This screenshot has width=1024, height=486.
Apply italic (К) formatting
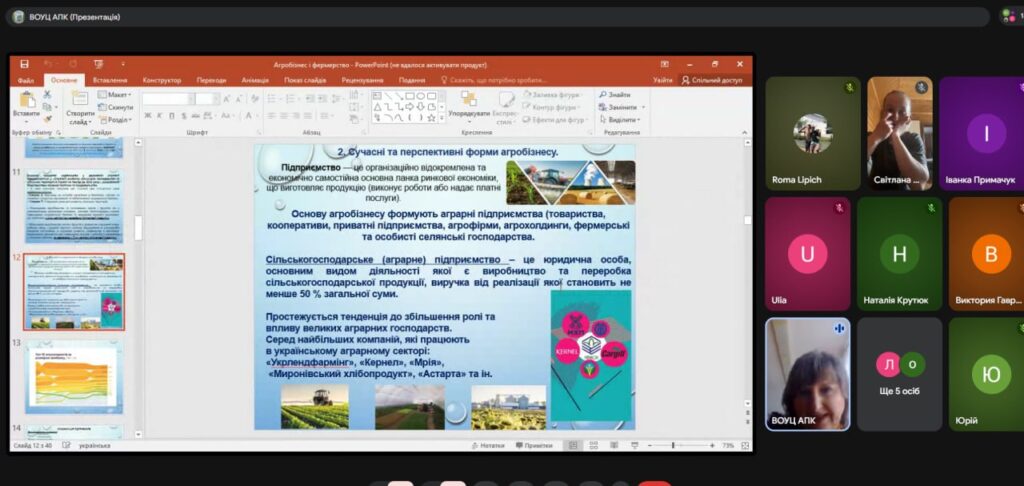click(159, 116)
